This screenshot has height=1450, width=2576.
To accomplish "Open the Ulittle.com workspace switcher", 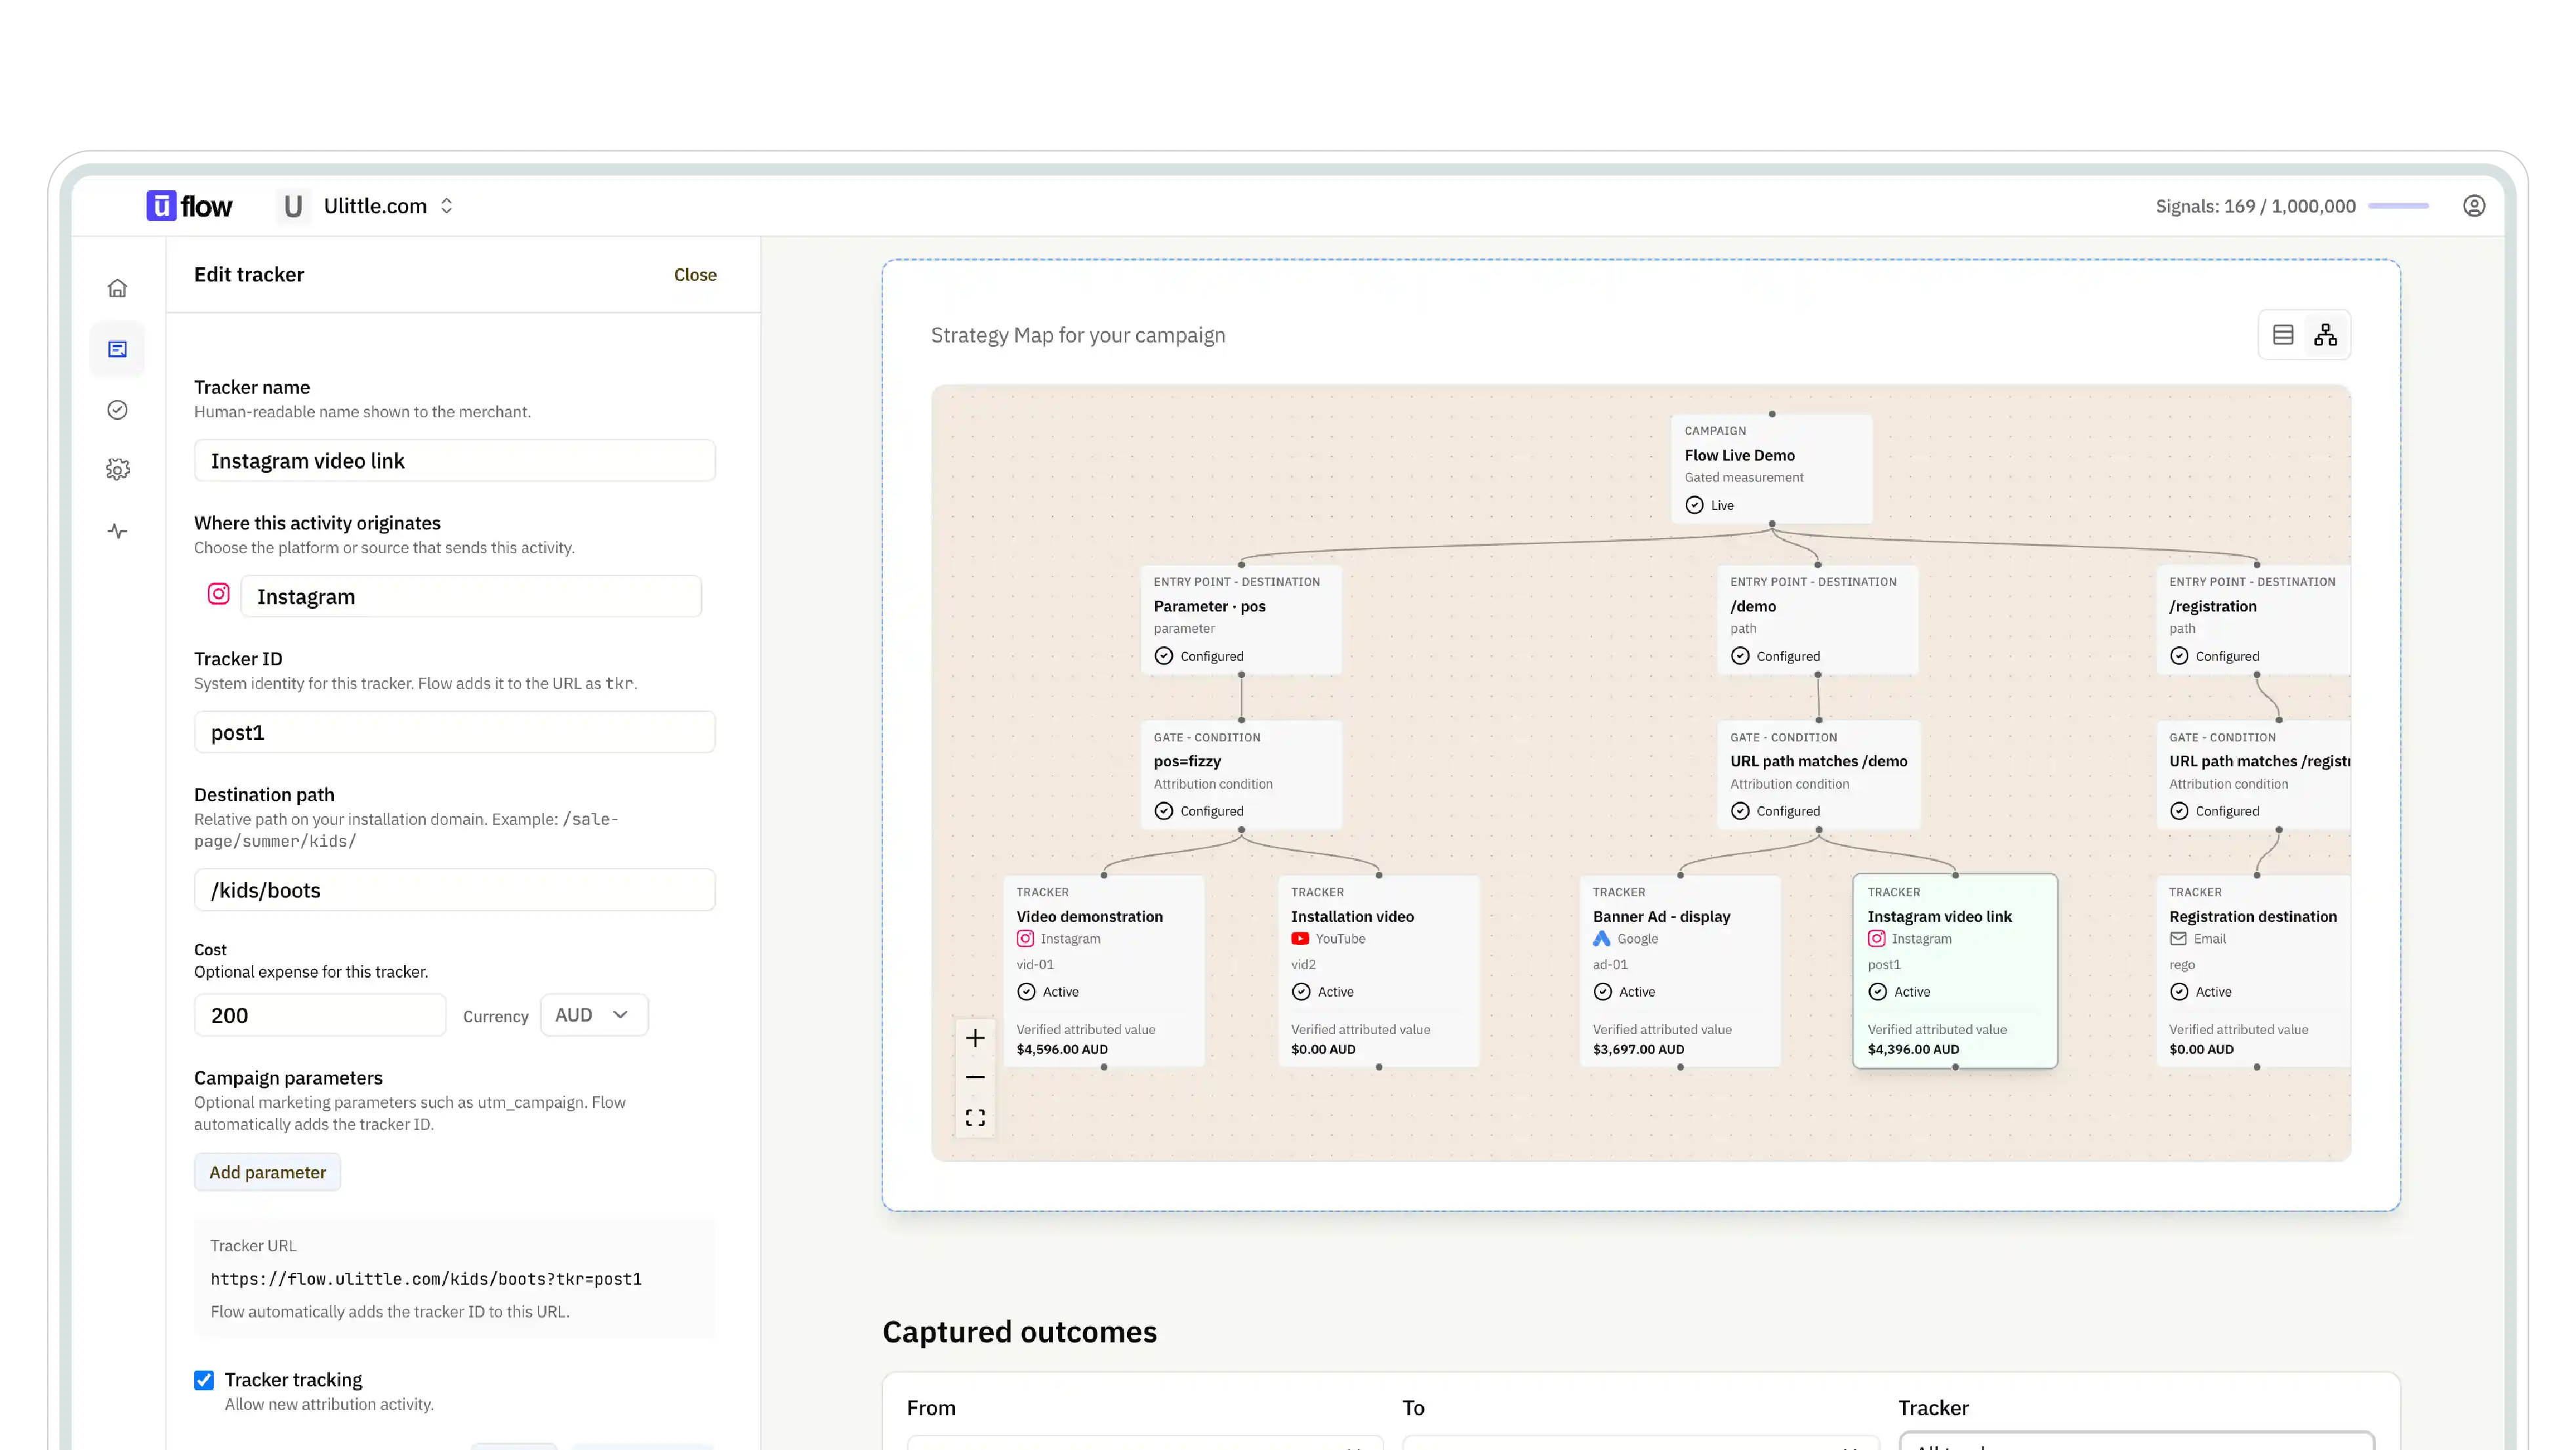I will click(x=389, y=206).
